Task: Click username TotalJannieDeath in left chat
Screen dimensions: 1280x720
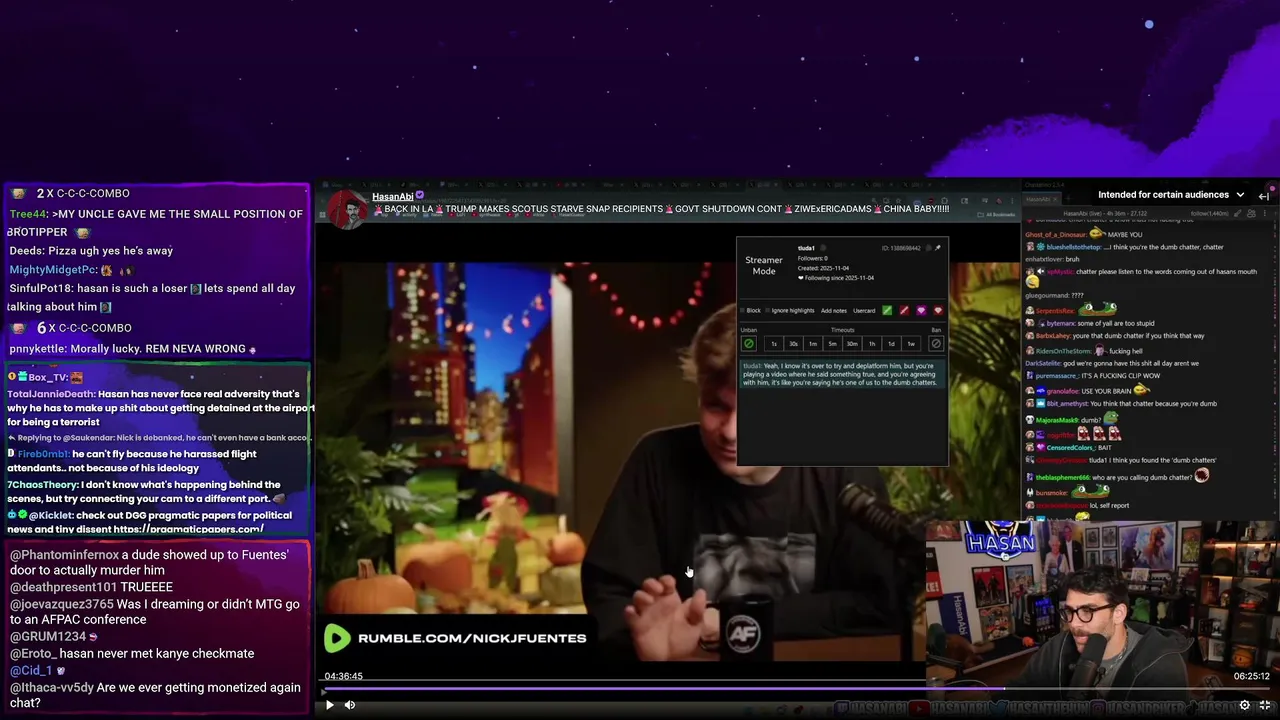Action: [51, 394]
